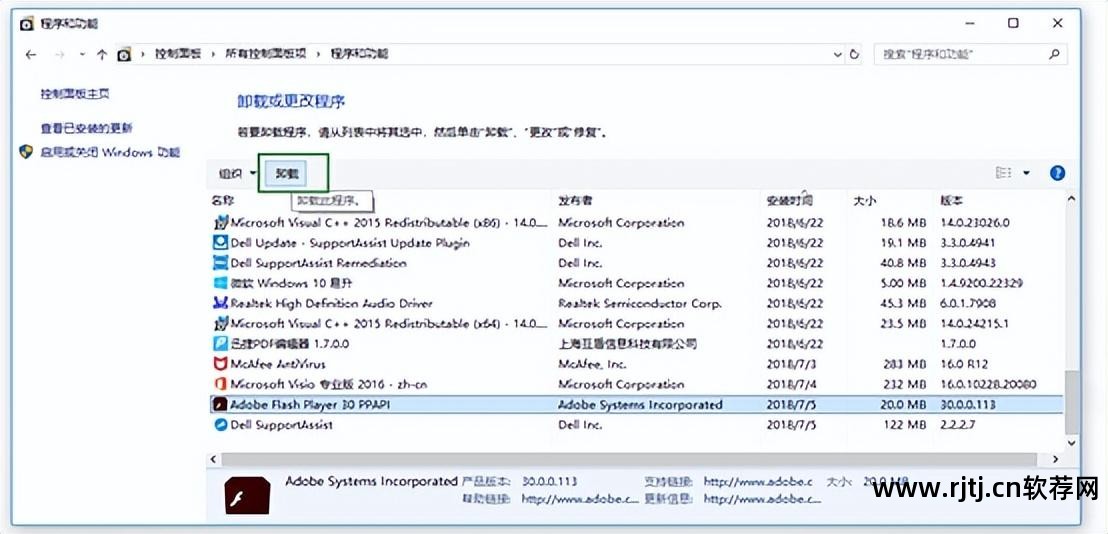Click the 微软 Windows 10 易升 icon
The image size is (1108, 534).
(x=220, y=283)
